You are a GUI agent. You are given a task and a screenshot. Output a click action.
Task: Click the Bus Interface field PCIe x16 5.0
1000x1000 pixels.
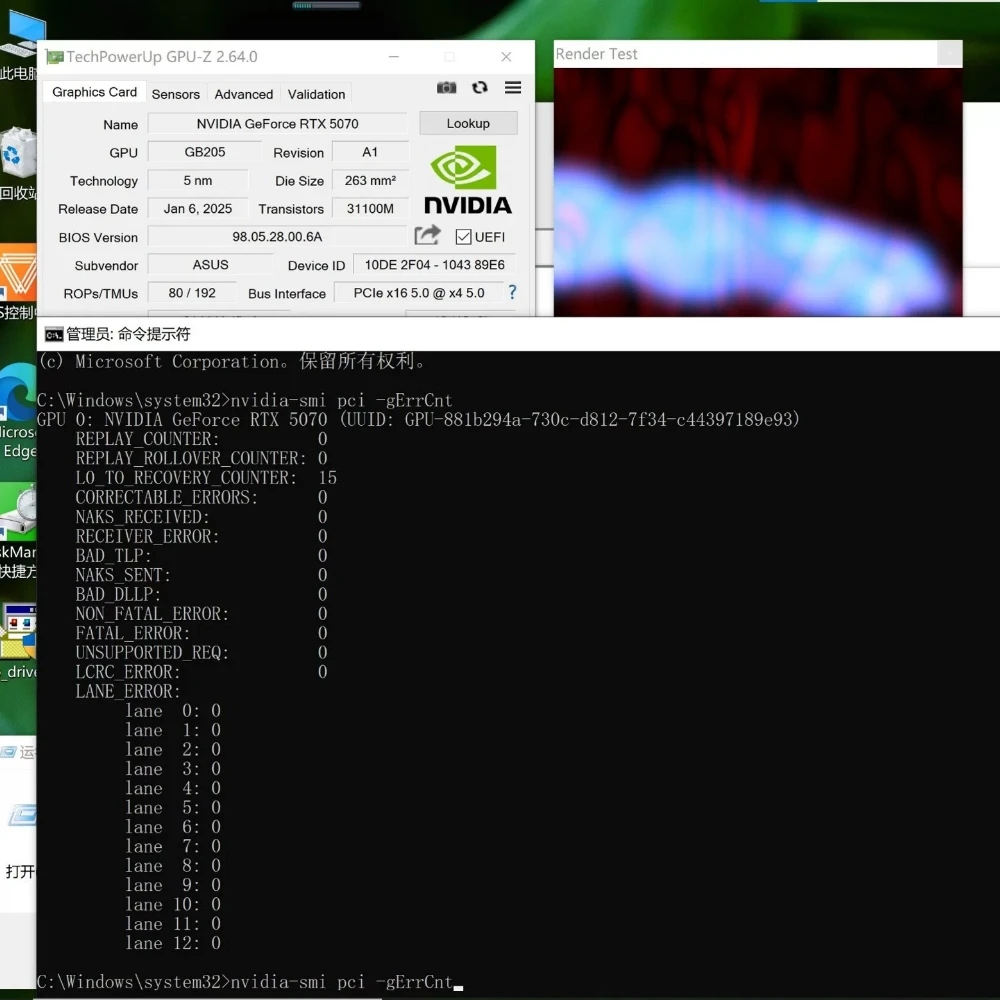pyautogui.click(x=419, y=293)
